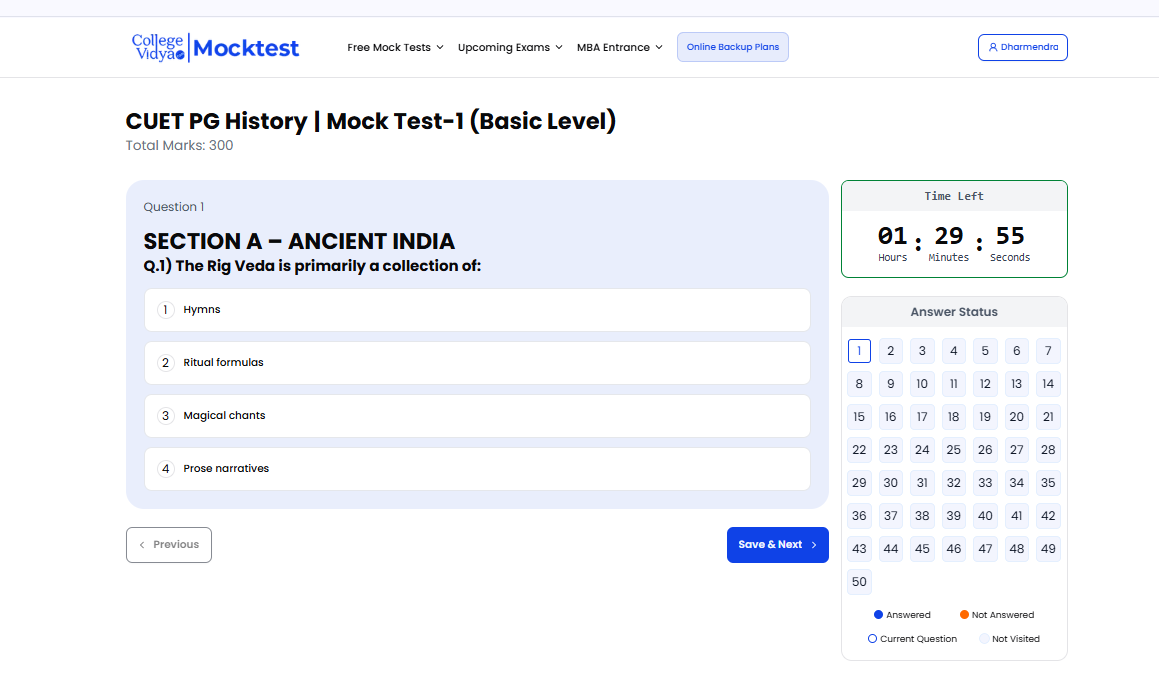
Task: Choose Magical chants as the answer
Action: click(x=477, y=416)
